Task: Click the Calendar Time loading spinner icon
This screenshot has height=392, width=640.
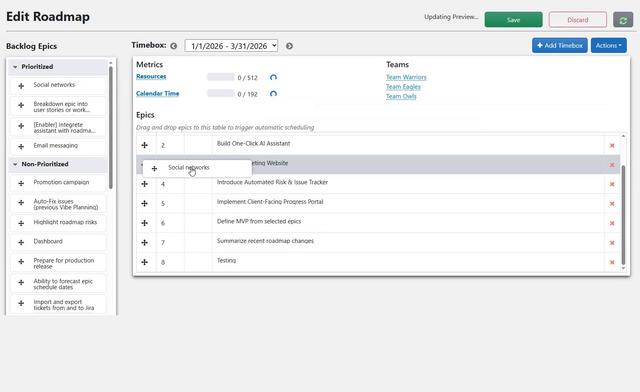Action: 273,94
